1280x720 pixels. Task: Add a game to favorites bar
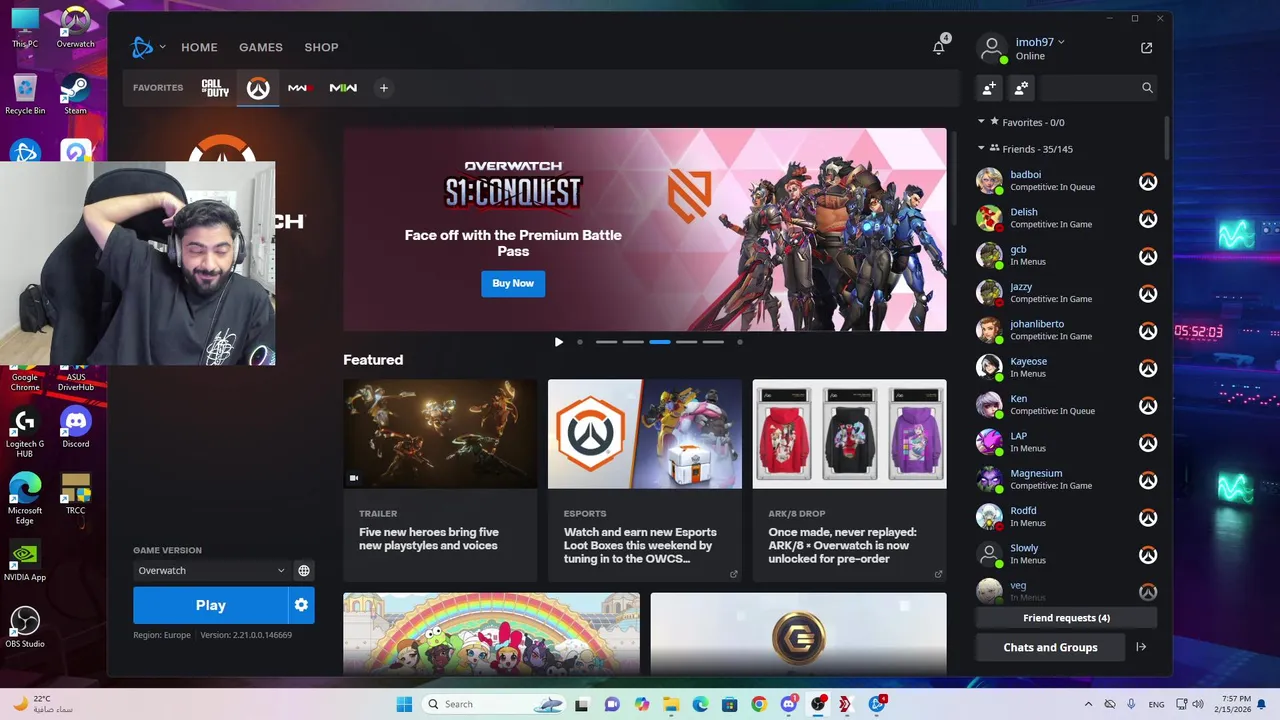(x=383, y=88)
